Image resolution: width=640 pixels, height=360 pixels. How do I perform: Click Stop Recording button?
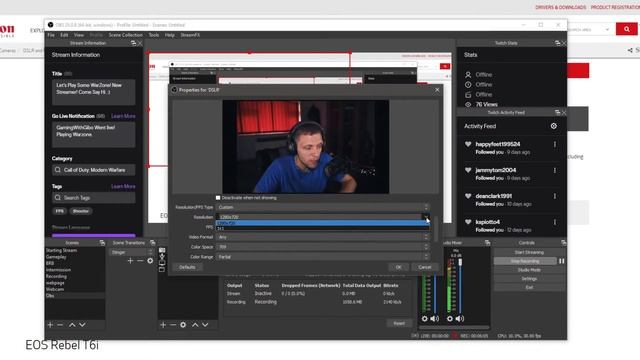click(x=525, y=261)
